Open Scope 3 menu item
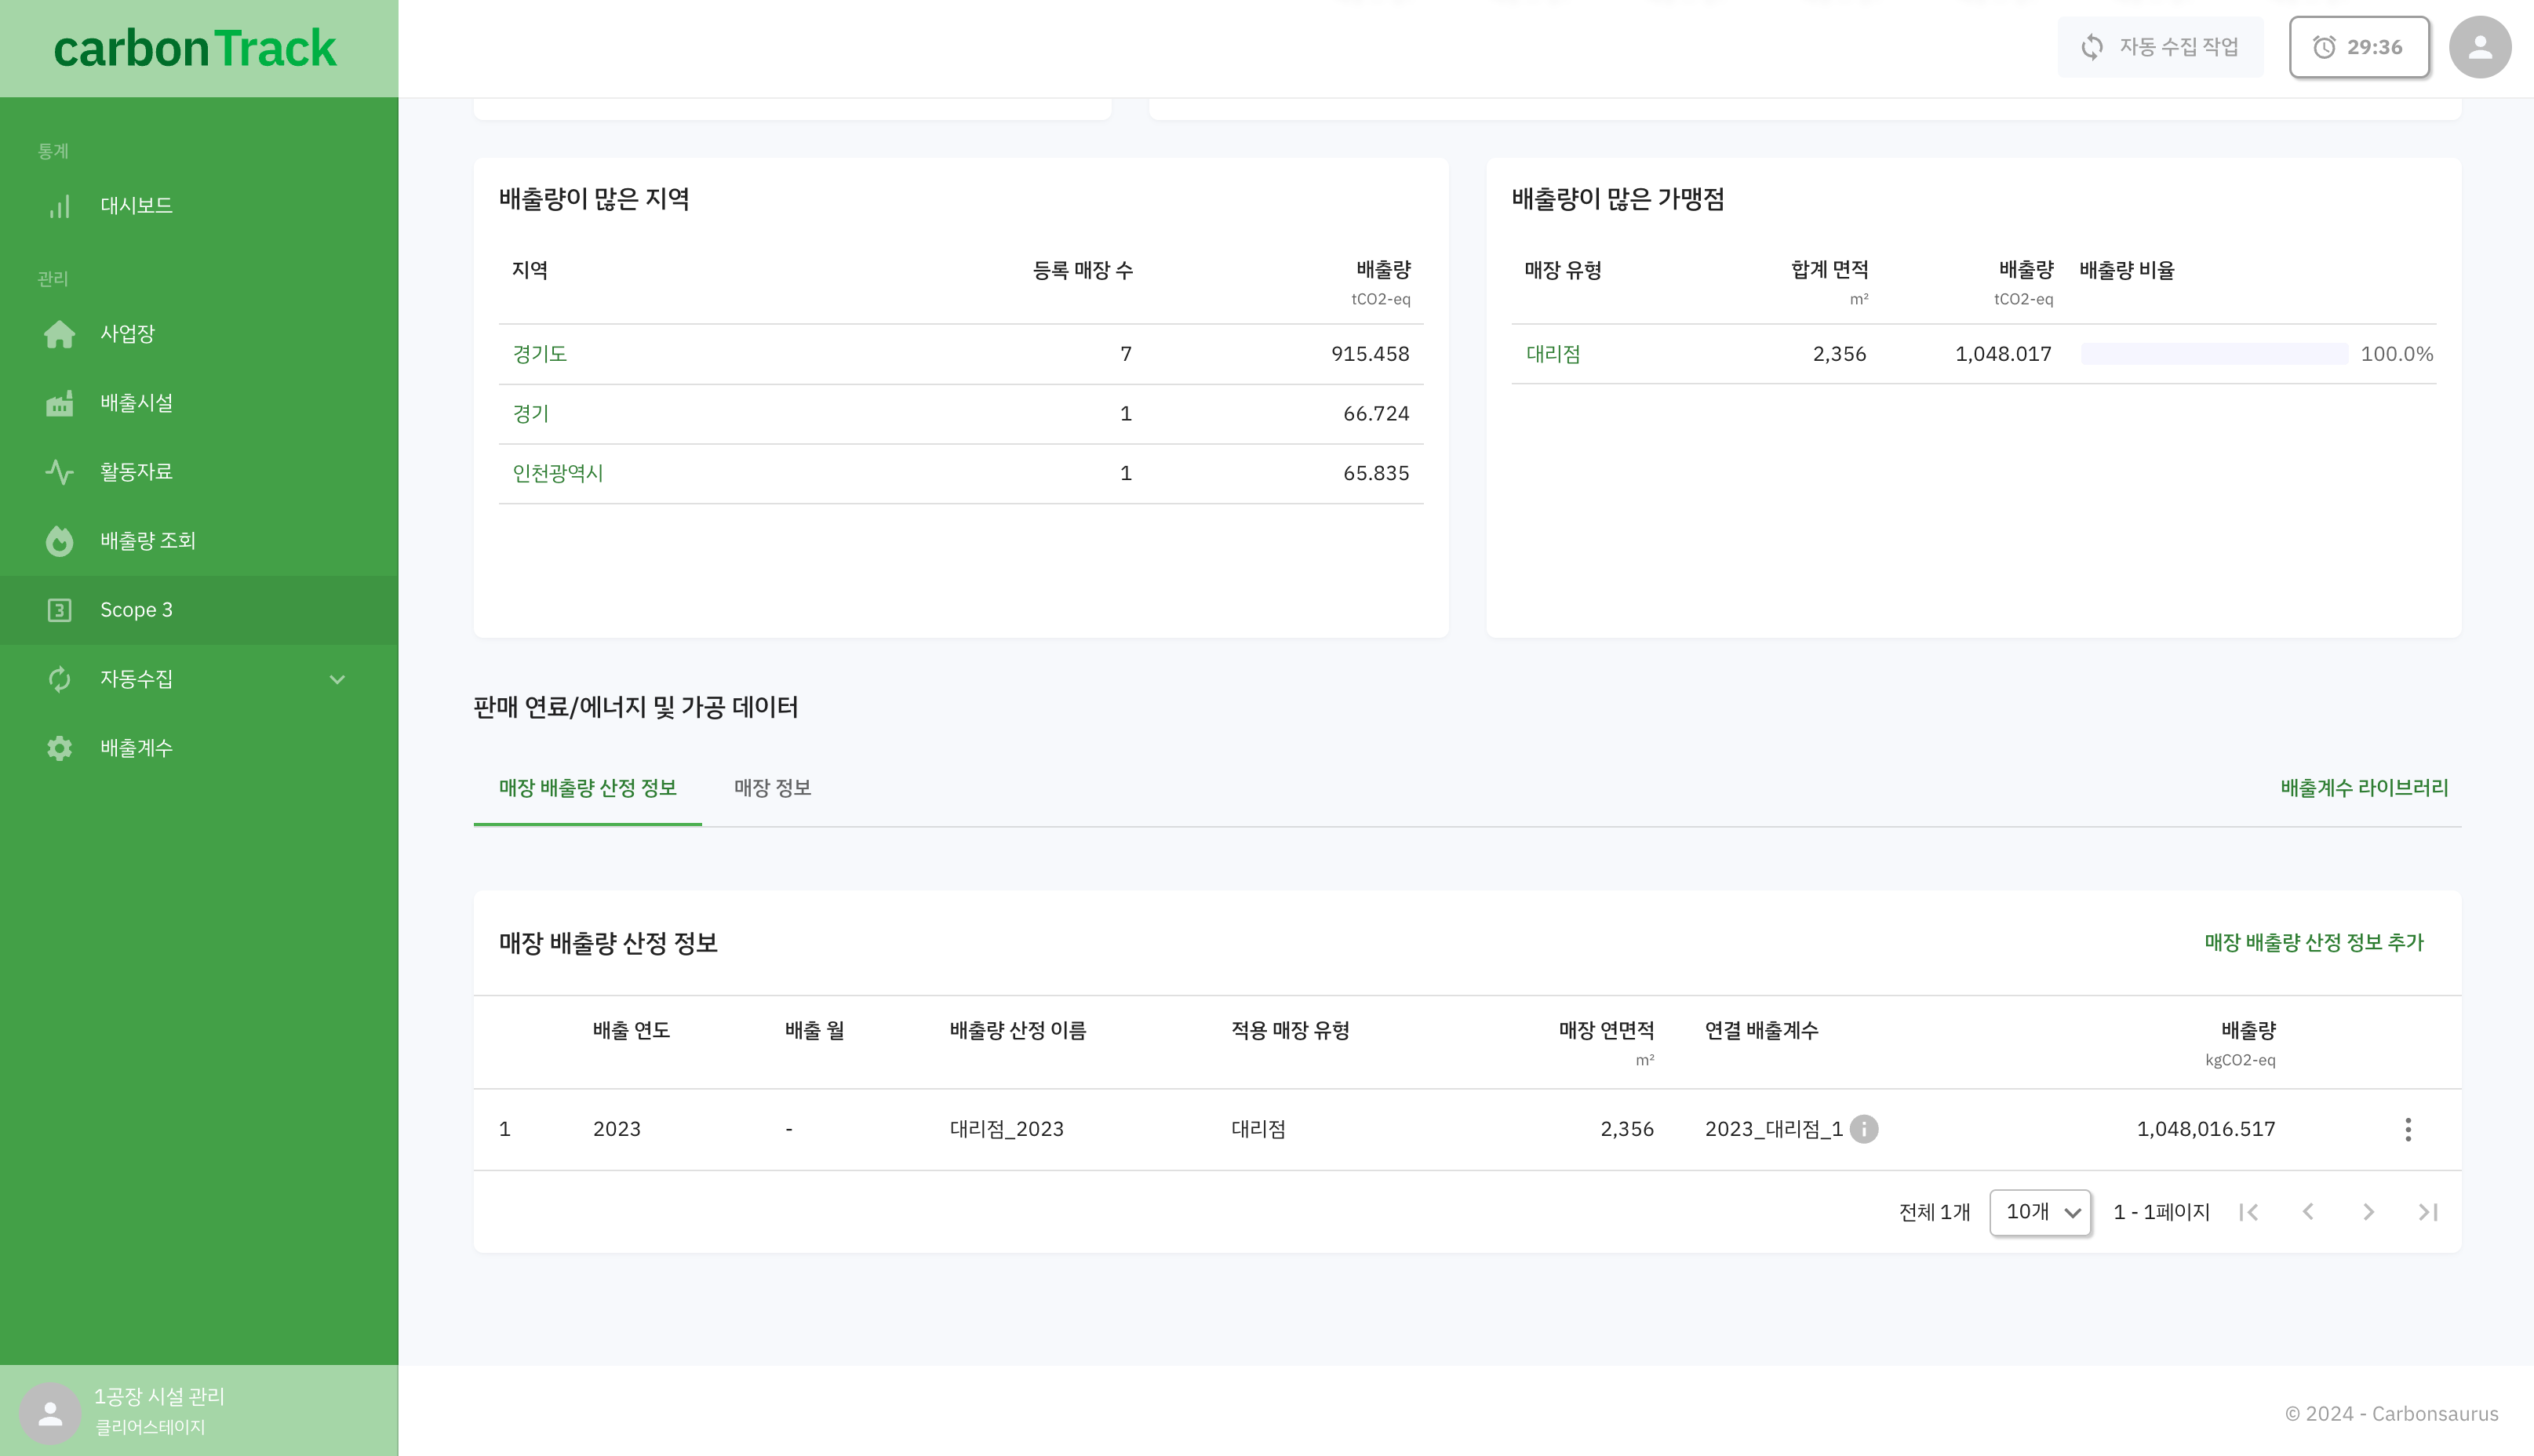The image size is (2534, 1456). [x=199, y=610]
